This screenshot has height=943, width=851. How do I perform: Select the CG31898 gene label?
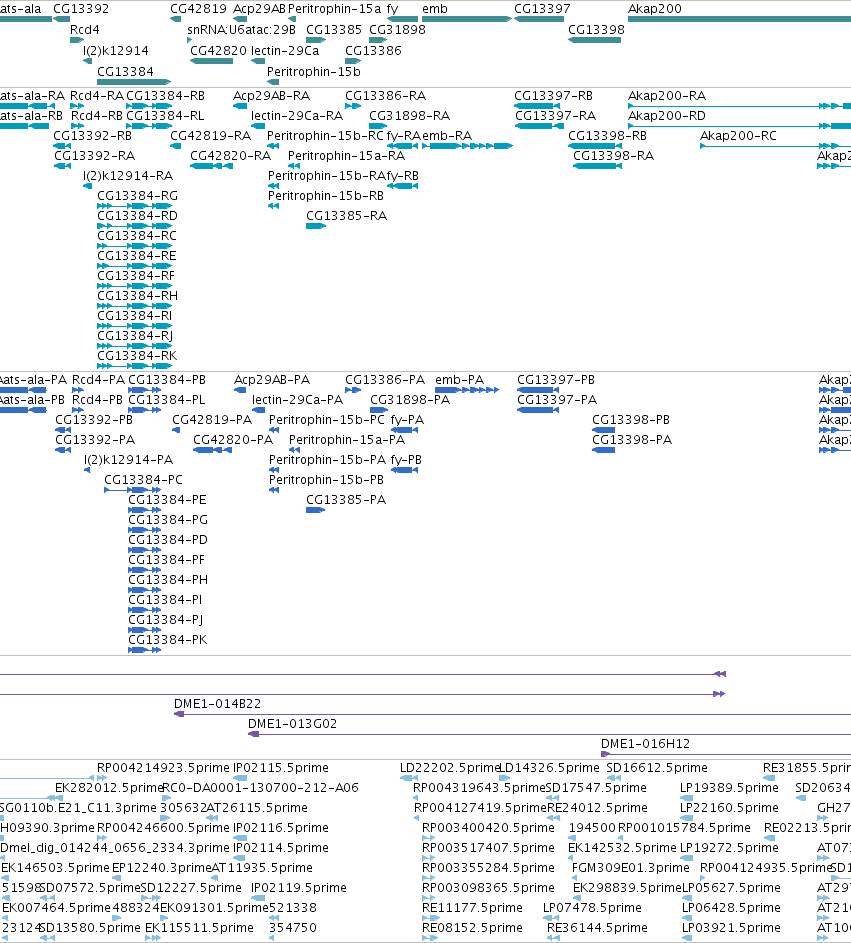398,30
